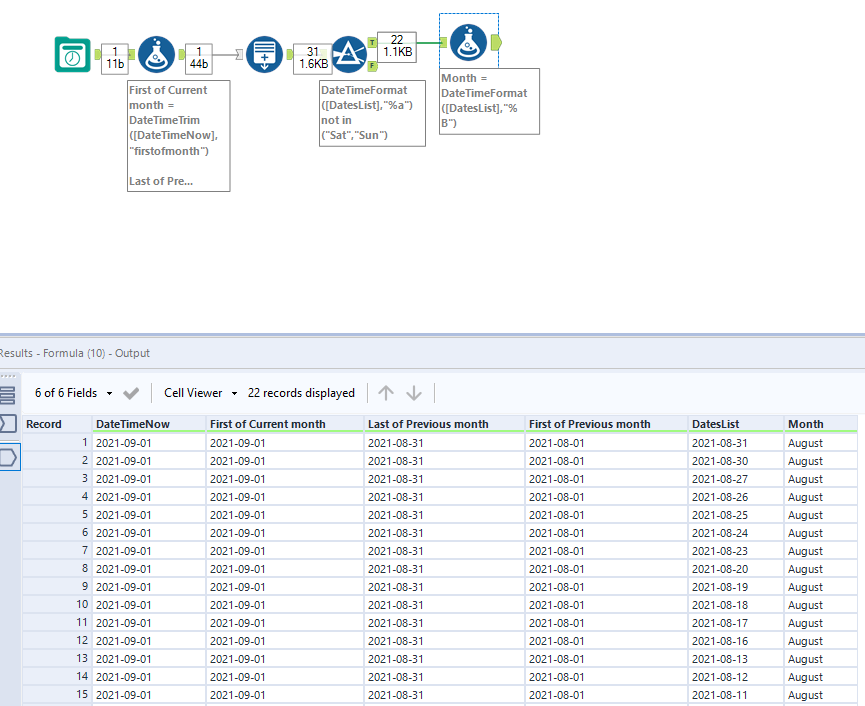Click the 22 records displayed label
The image size is (865, 706).
(301, 393)
